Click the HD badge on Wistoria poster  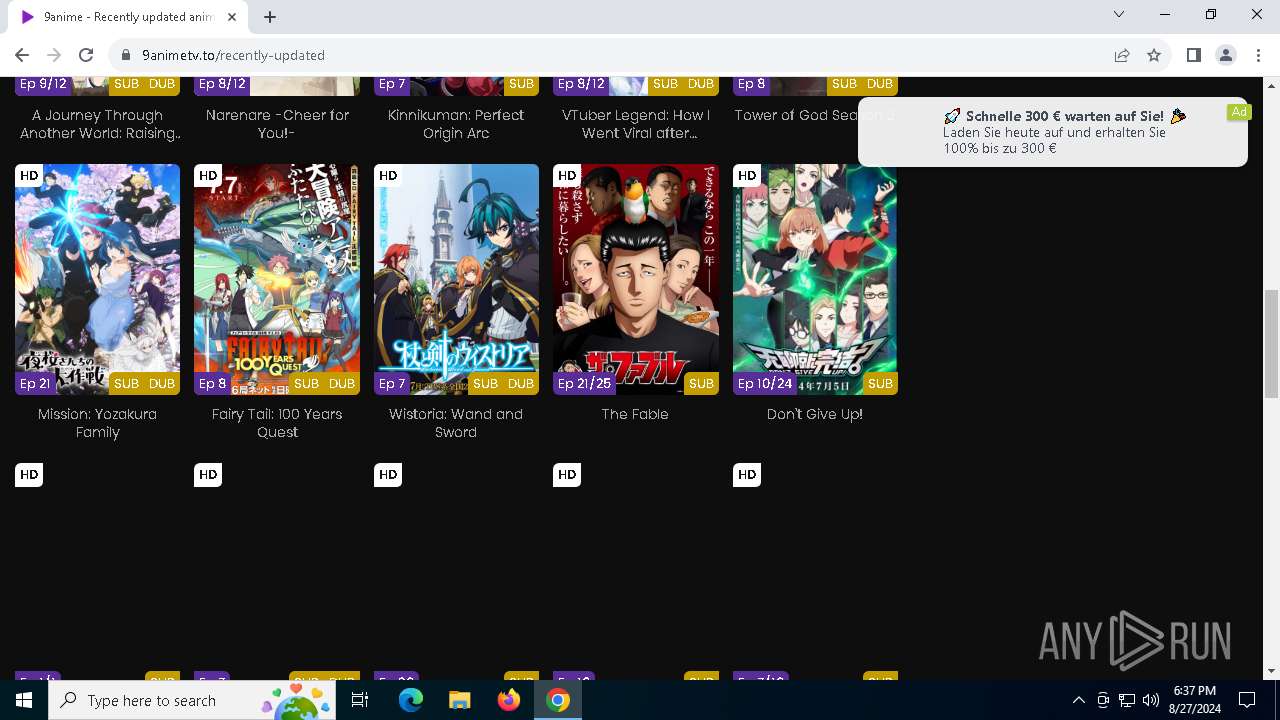(388, 176)
